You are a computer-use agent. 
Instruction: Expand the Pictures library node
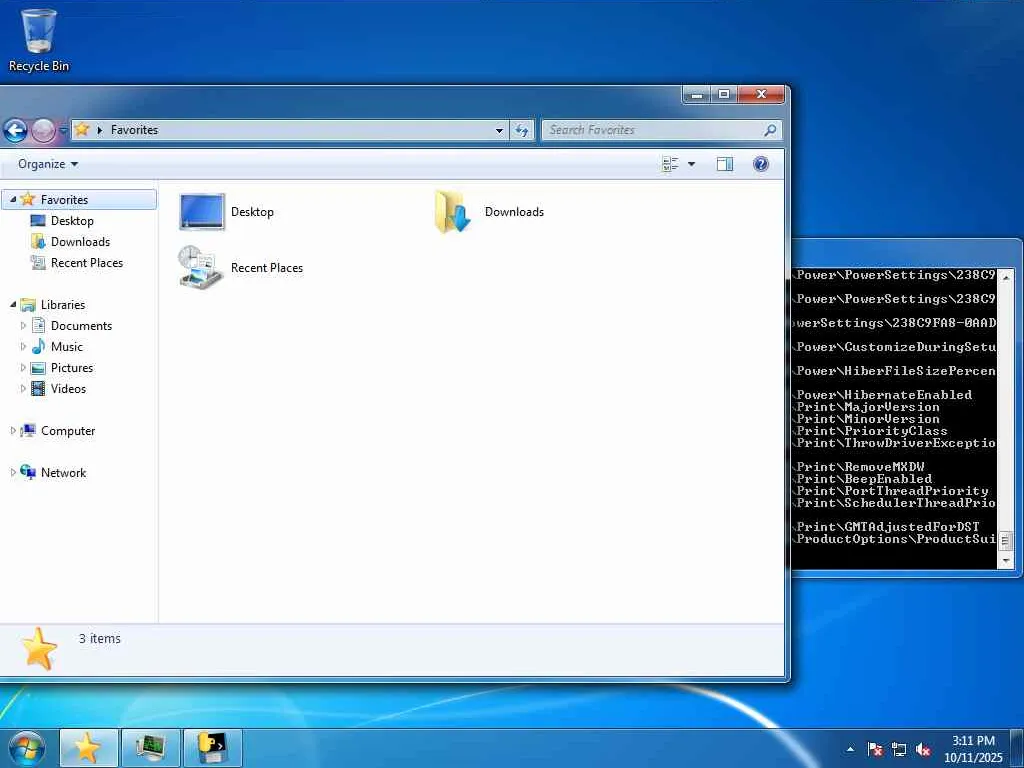coord(24,368)
